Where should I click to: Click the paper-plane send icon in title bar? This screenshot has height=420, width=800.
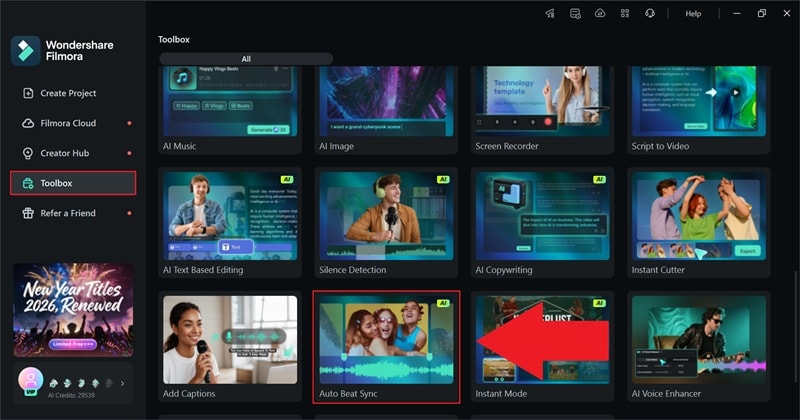coord(550,14)
